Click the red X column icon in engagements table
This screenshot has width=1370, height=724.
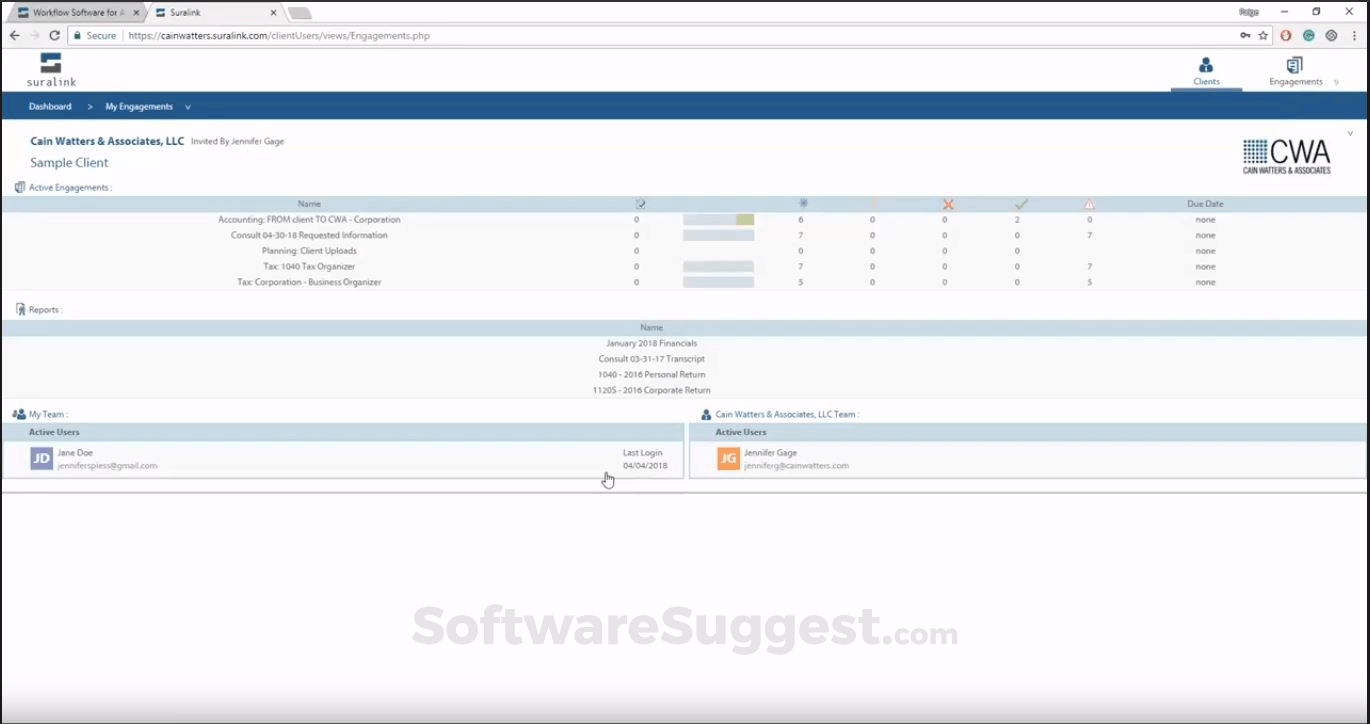[947, 203]
